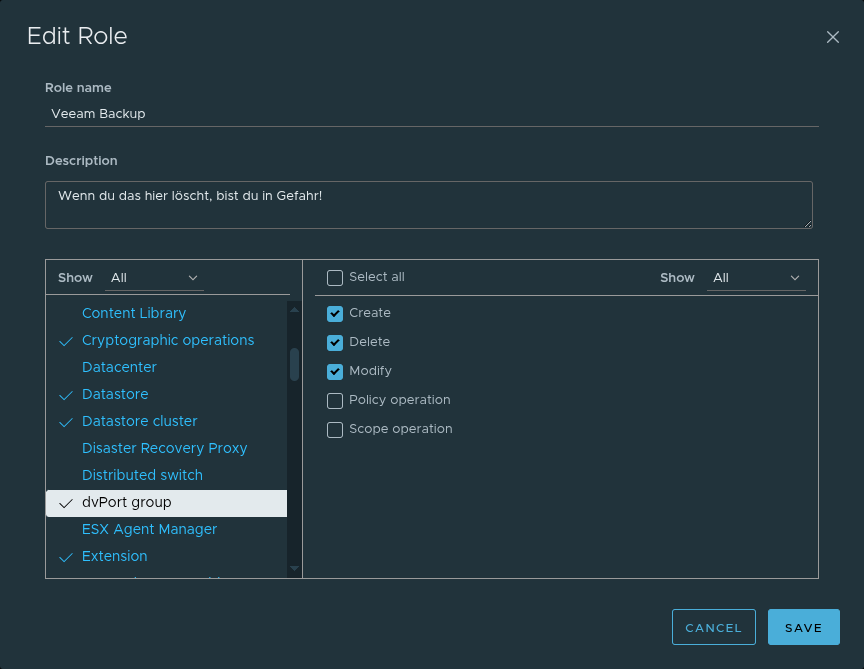Image resolution: width=864 pixels, height=669 pixels.
Task: Click the Role name text field
Action: click(x=431, y=114)
